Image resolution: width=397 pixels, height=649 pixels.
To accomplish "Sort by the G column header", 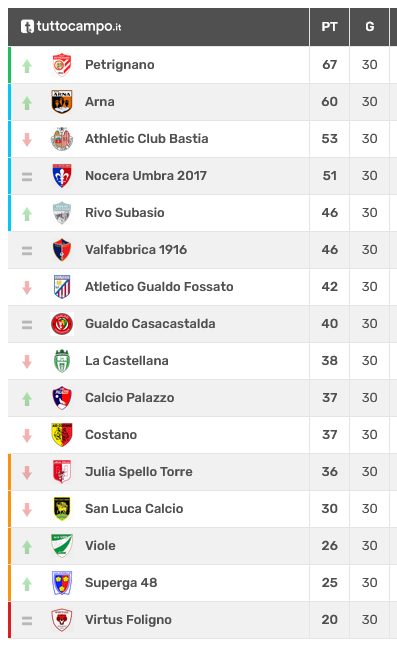I will (370, 27).
